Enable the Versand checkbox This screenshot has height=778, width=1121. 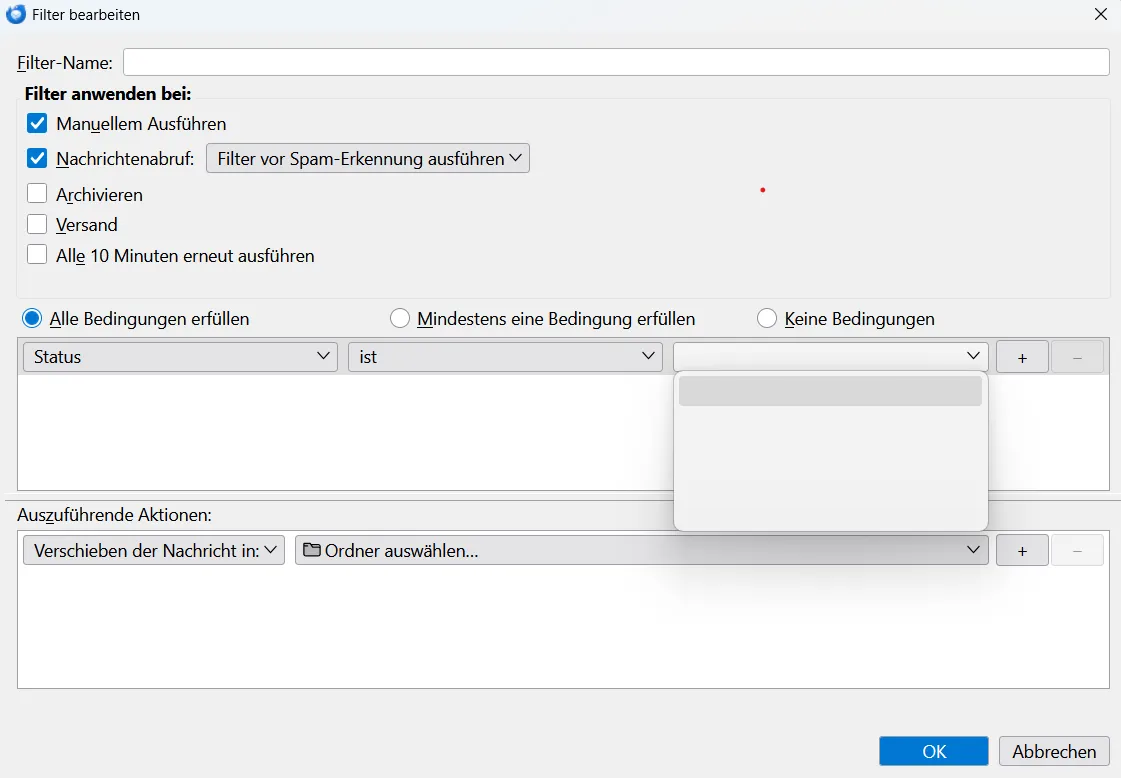pos(37,224)
